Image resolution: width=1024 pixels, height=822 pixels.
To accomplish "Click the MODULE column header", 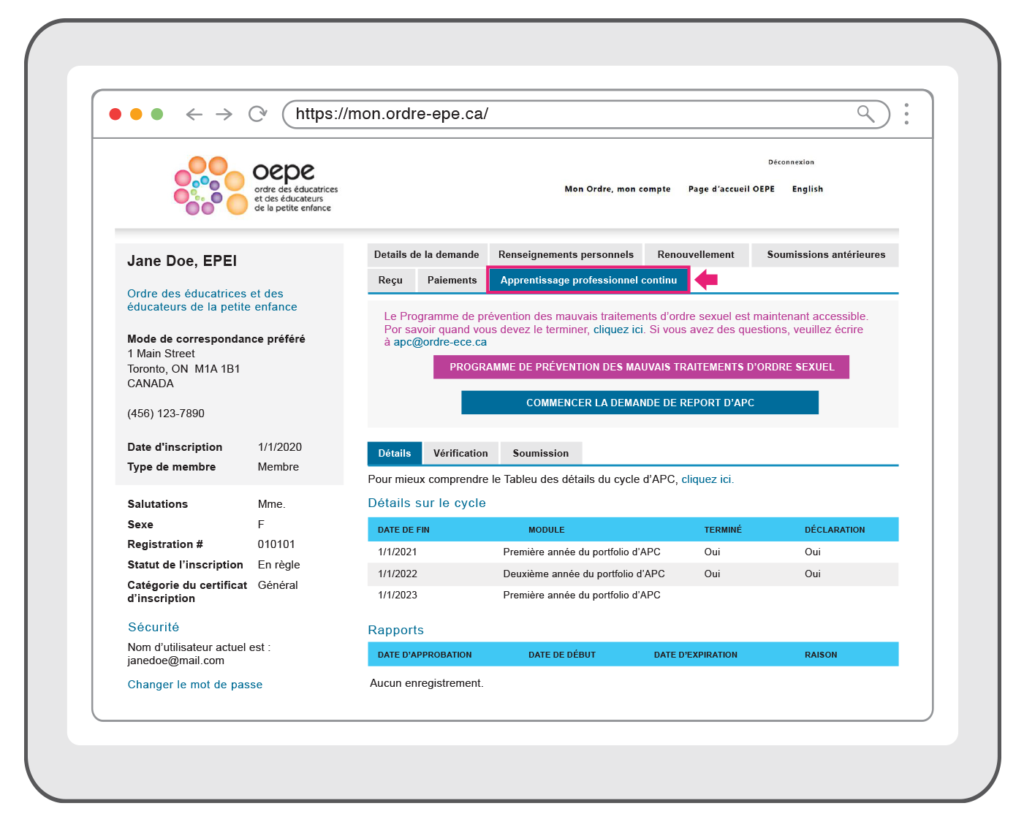I will tap(547, 530).
